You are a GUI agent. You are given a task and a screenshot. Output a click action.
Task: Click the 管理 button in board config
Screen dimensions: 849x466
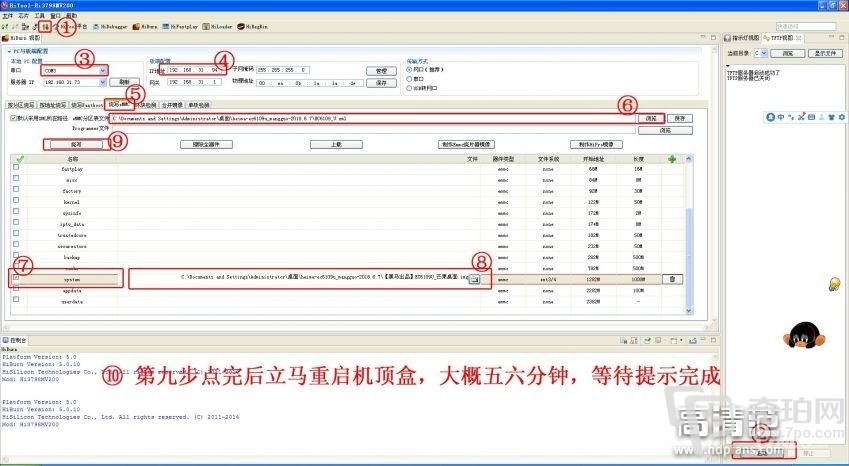(381, 70)
